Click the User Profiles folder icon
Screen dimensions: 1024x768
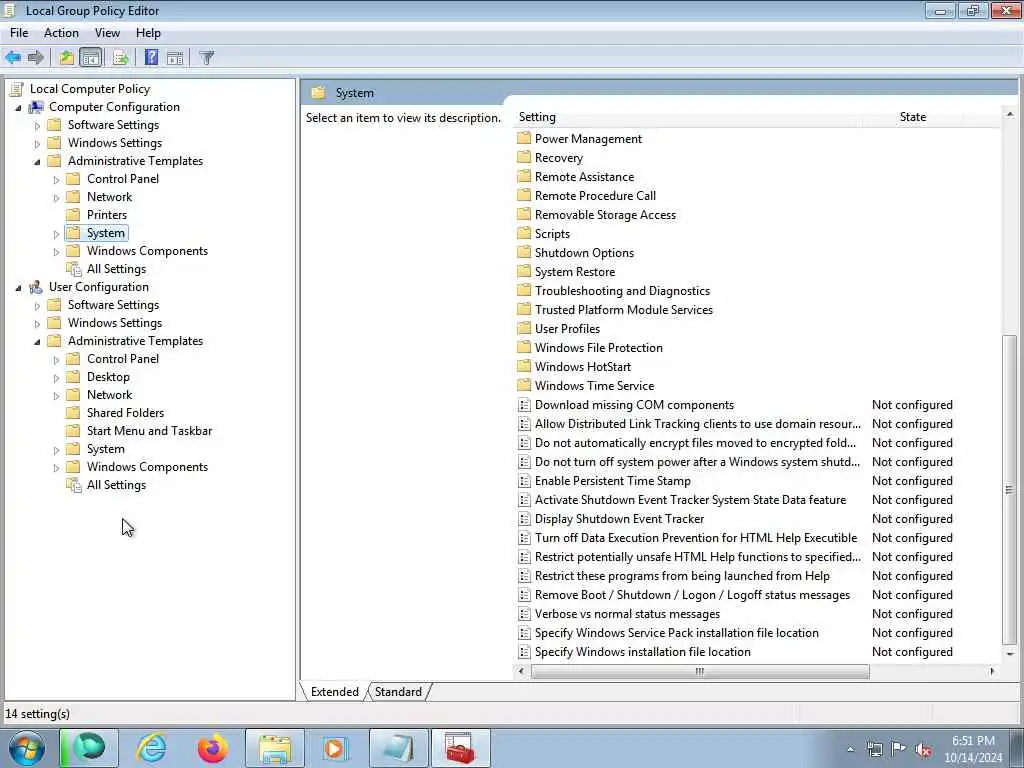[x=524, y=328]
